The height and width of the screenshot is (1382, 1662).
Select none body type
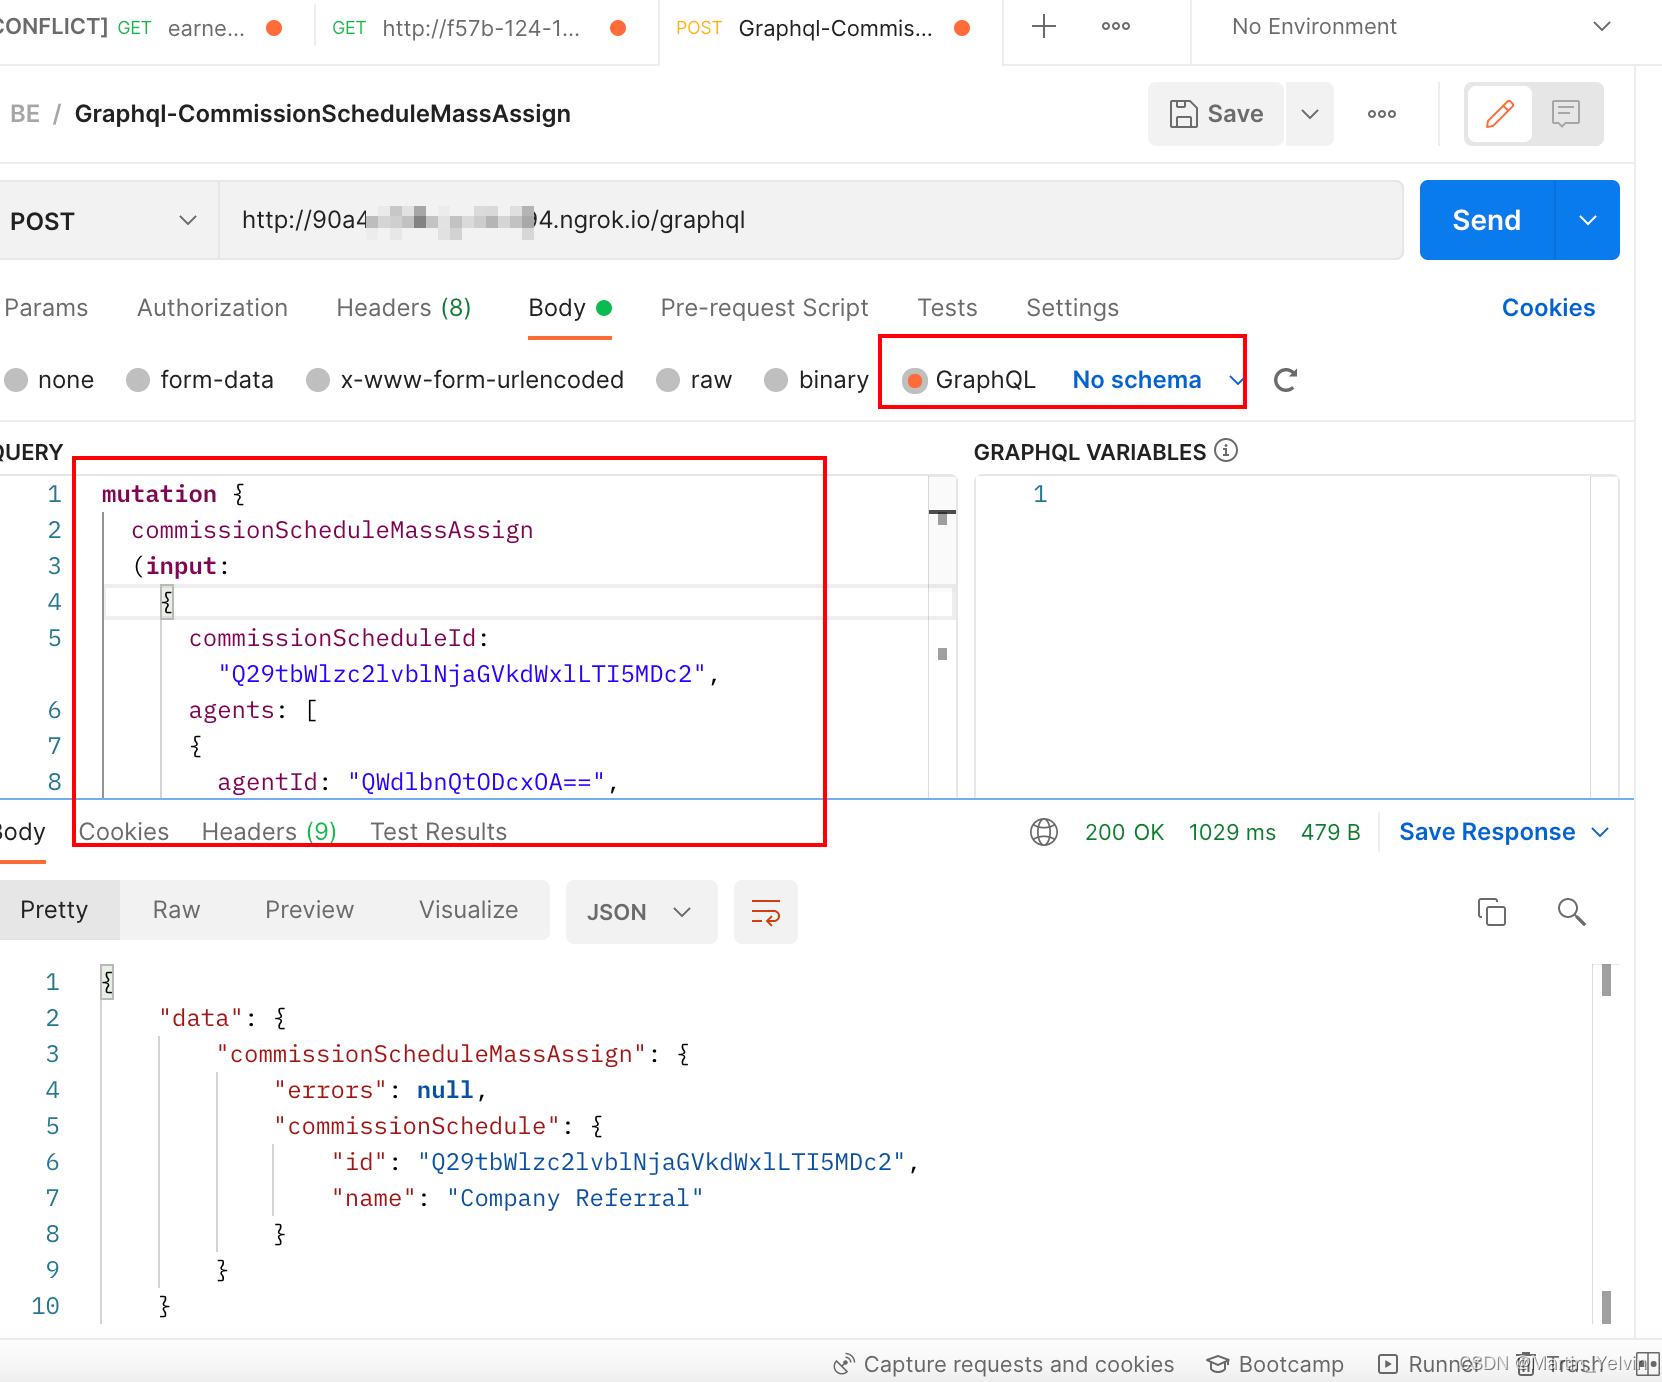coord(49,380)
